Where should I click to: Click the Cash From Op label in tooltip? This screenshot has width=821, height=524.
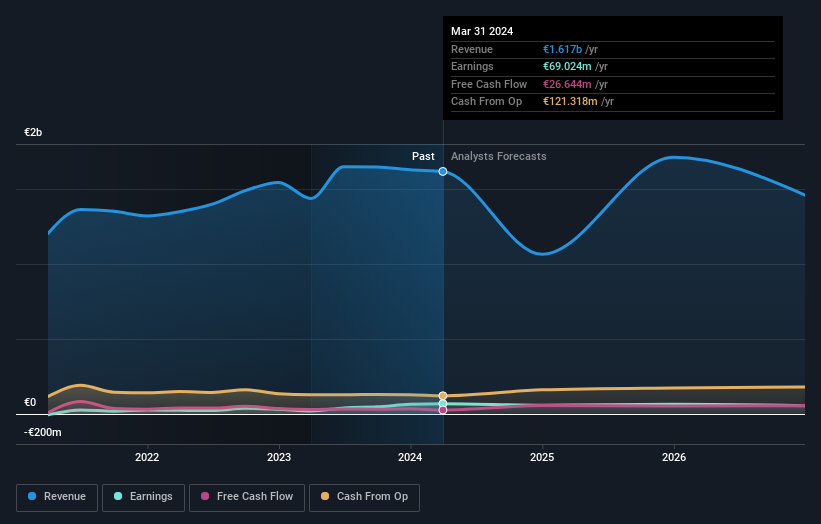click(x=486, y=102)
